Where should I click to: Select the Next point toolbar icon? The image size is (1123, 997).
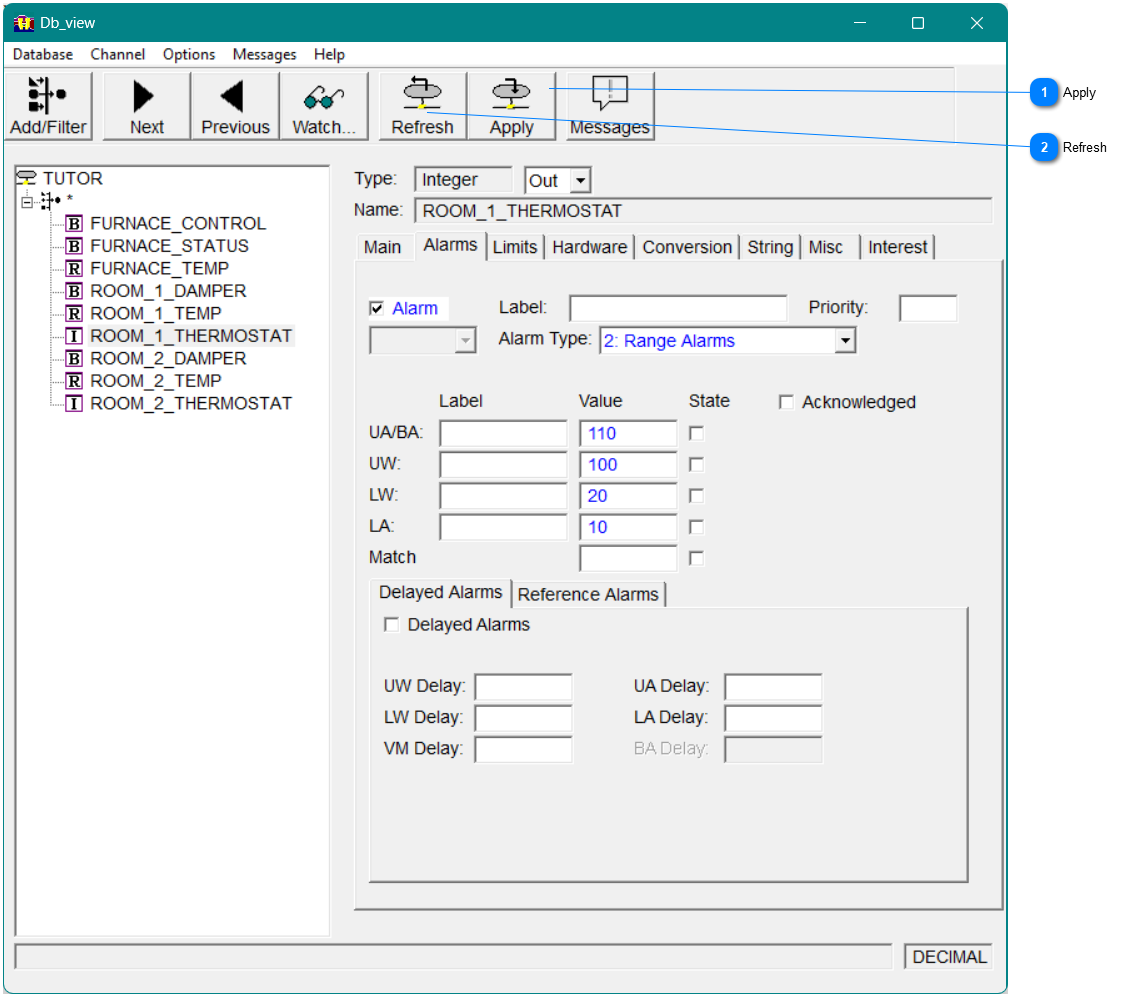tap(145, 100)
